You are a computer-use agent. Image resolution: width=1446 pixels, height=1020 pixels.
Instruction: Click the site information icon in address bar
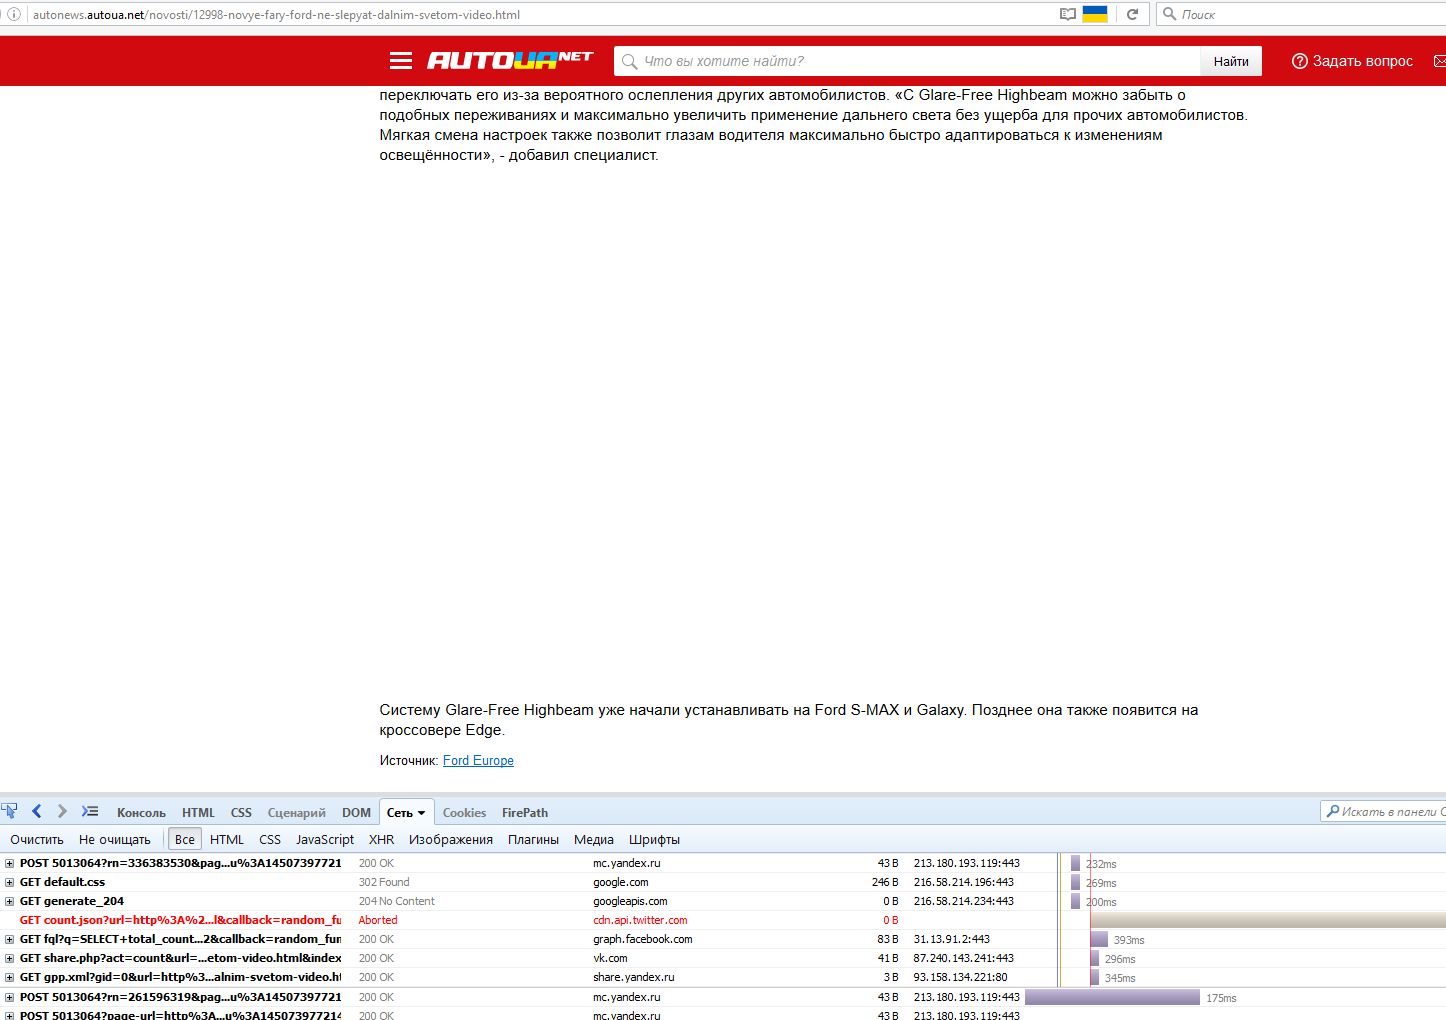(14, 14)
